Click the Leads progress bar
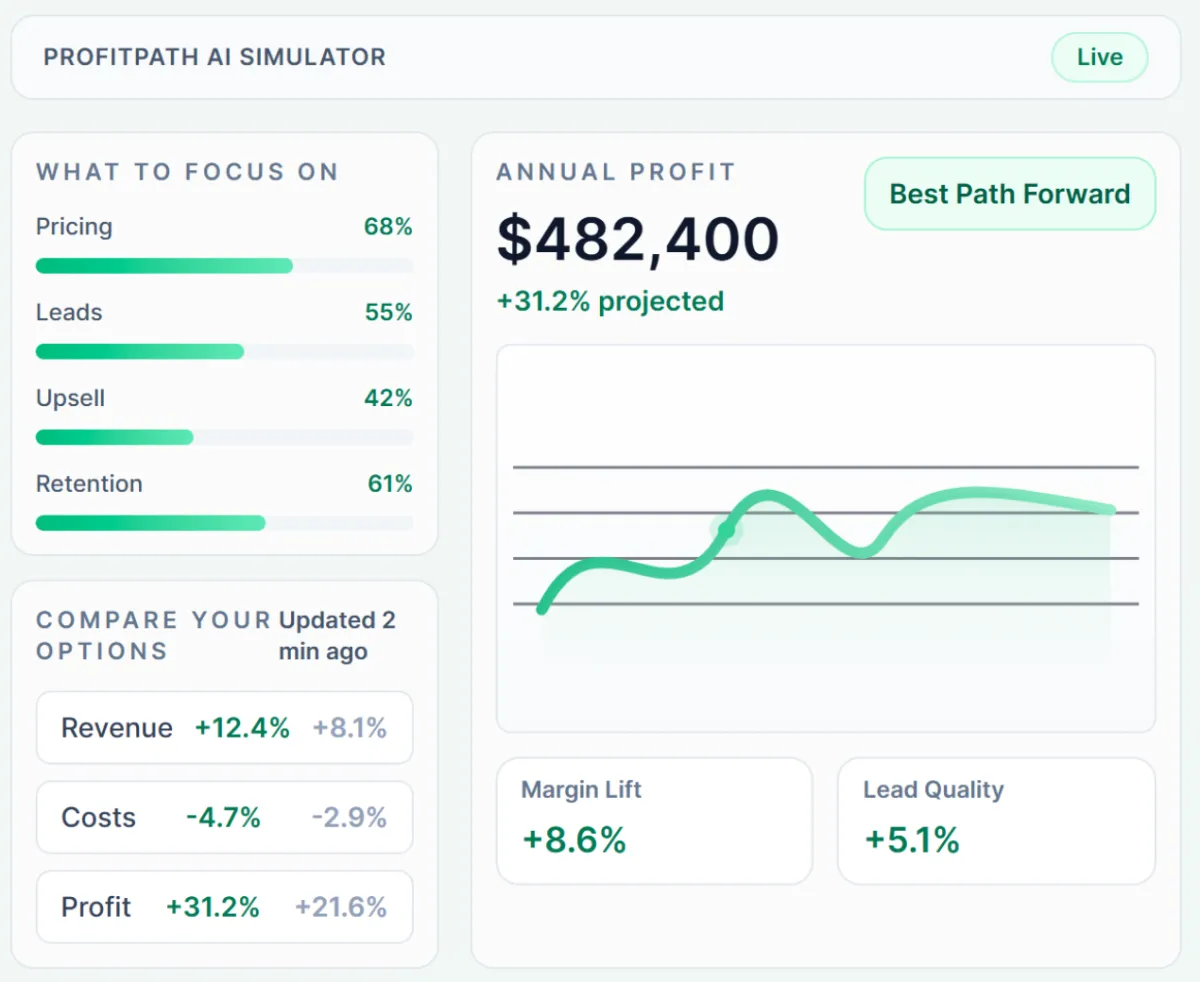The width and height of the screenshot is (1200, 982). pos(224,352)
